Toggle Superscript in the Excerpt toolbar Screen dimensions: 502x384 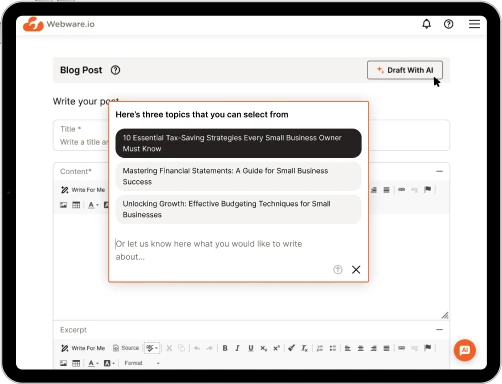pyautogui.click(x=276, y=348)
